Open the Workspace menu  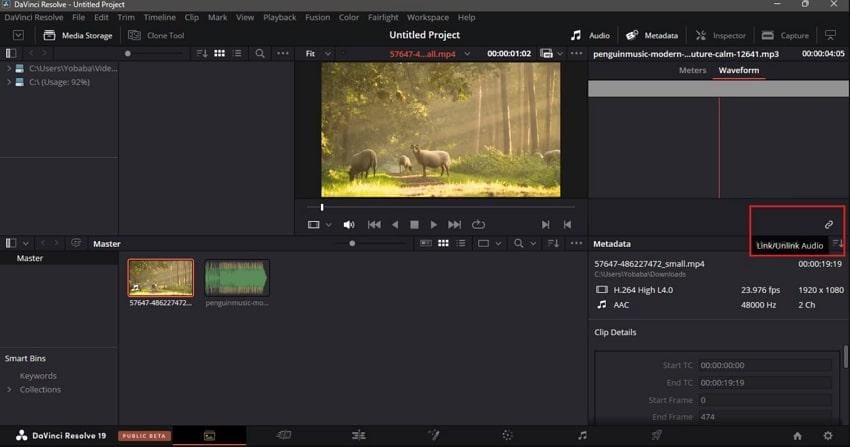(x=428, y=17)
